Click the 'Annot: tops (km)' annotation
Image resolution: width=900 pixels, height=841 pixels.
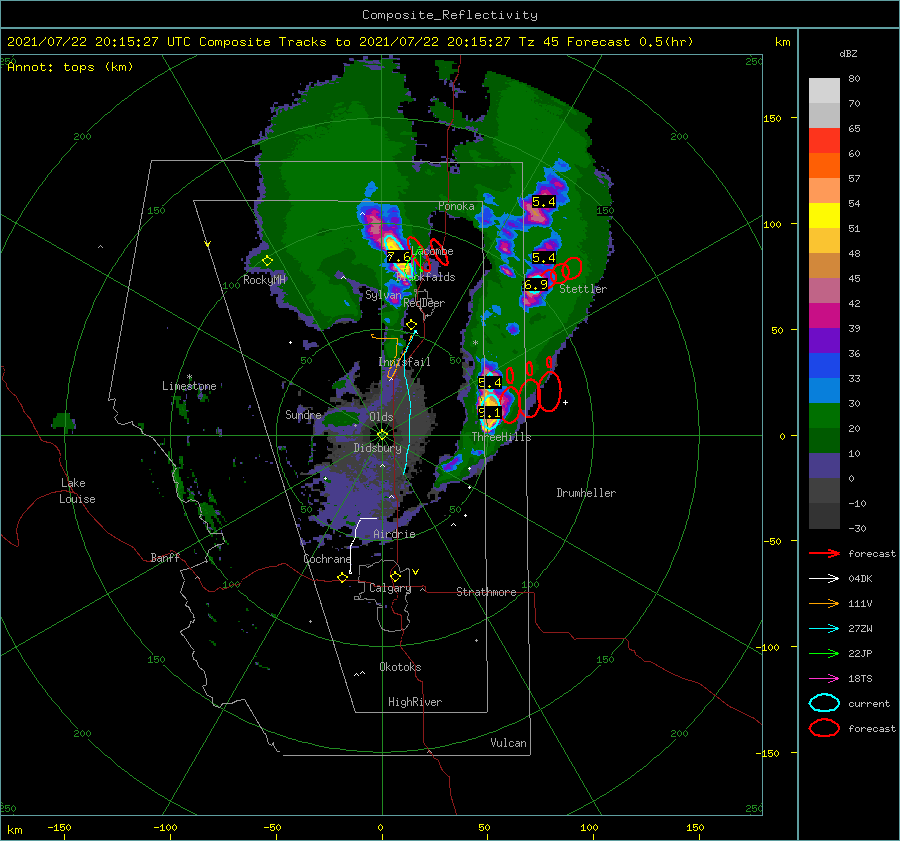click(x=70, y=67)
